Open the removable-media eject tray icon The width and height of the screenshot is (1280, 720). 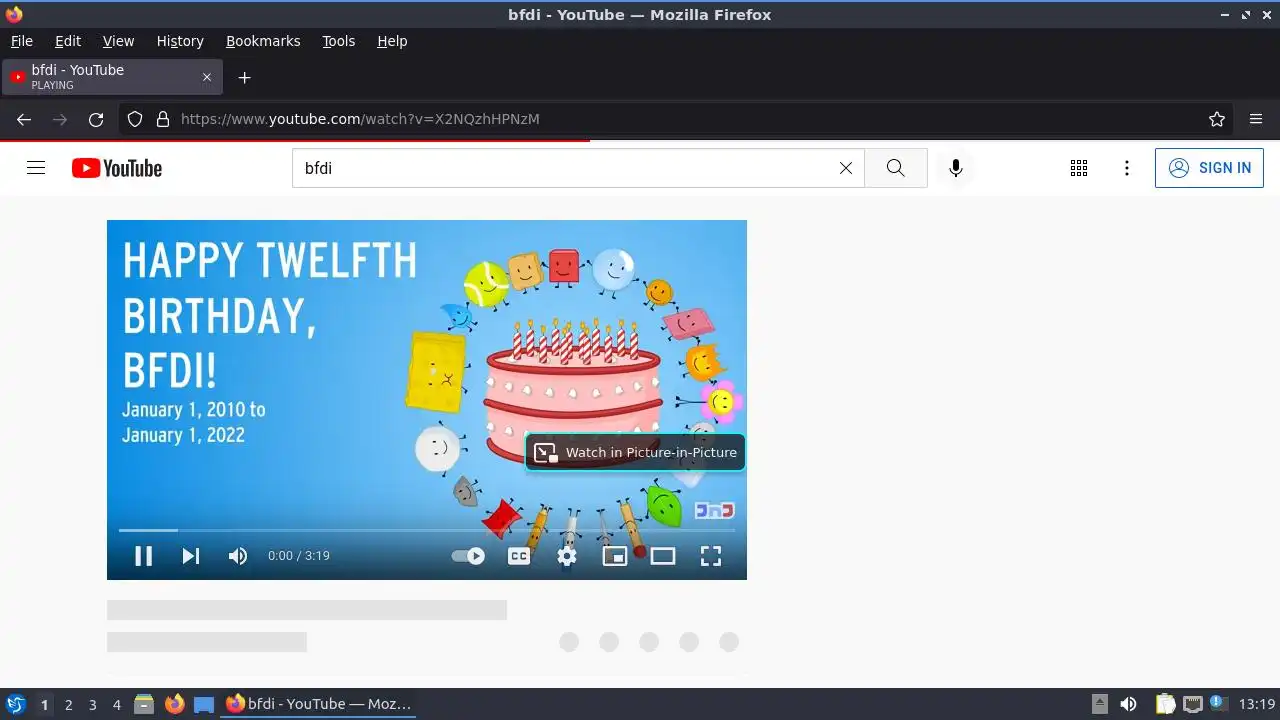click(x=1099, y=704)
